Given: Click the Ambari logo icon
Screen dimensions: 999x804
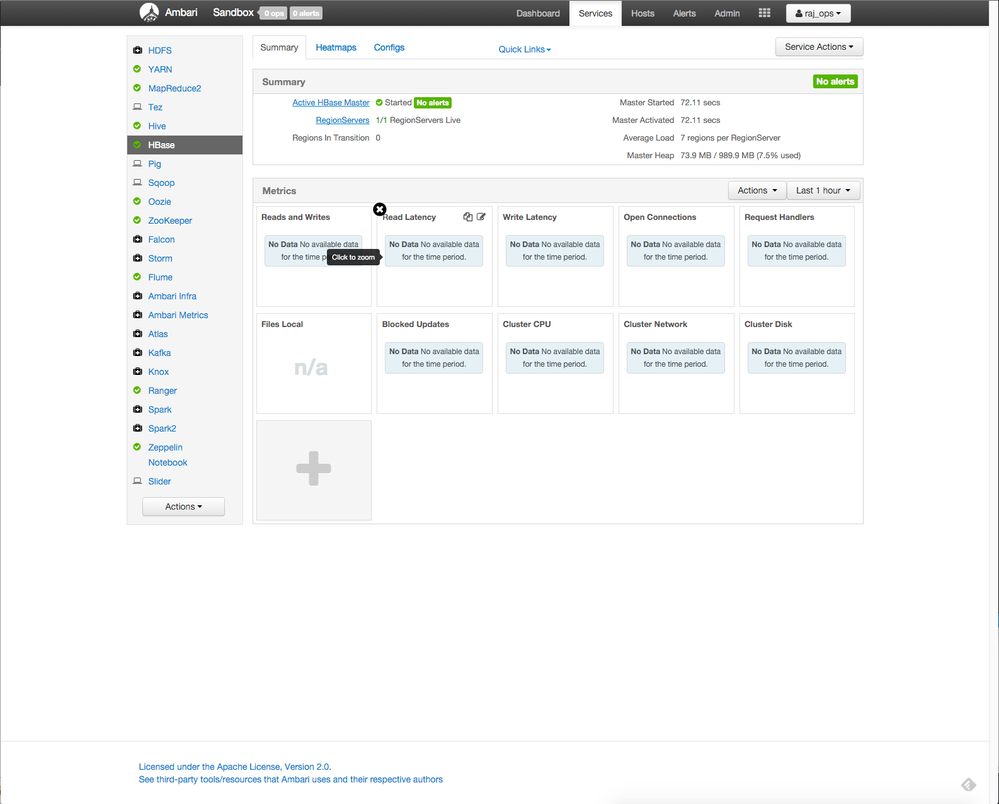Looking at the screenshot, I should pyautogui.click(x=149, y=12).
